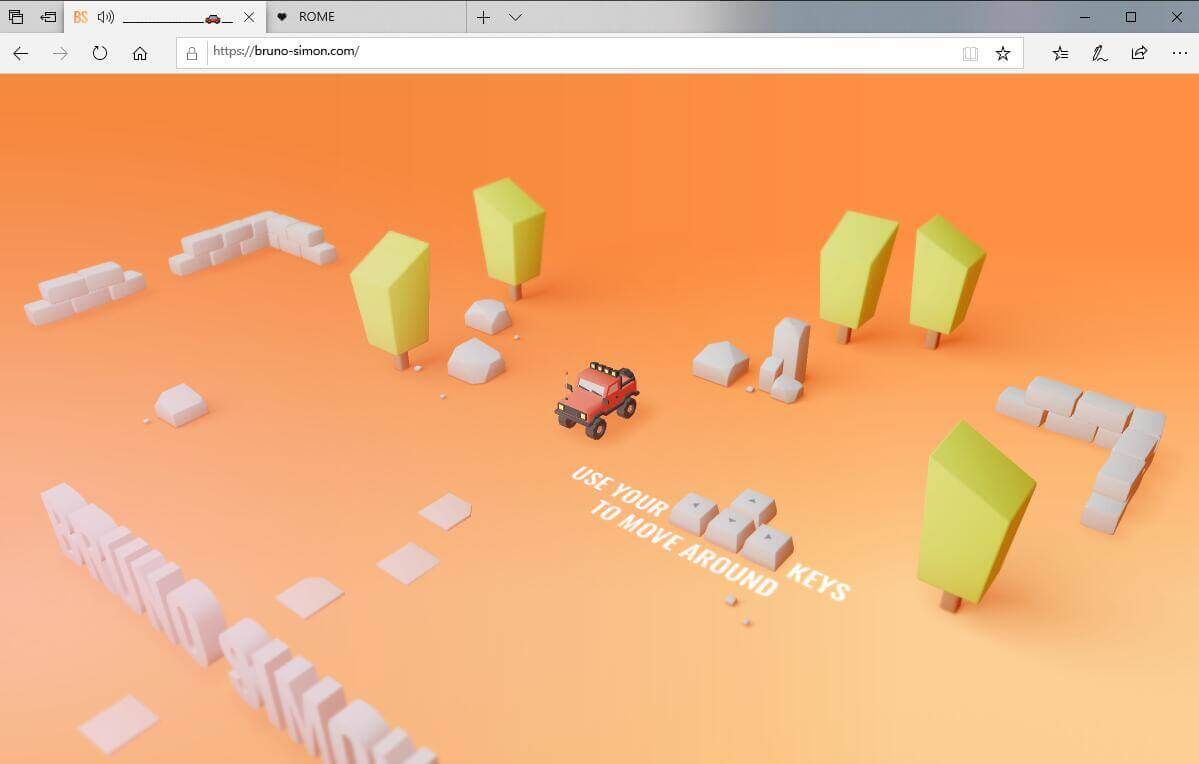The width and height of the screenshot is (1199, 764).
Task: Refresh the bruno-simon.com page
Action: 100,54
